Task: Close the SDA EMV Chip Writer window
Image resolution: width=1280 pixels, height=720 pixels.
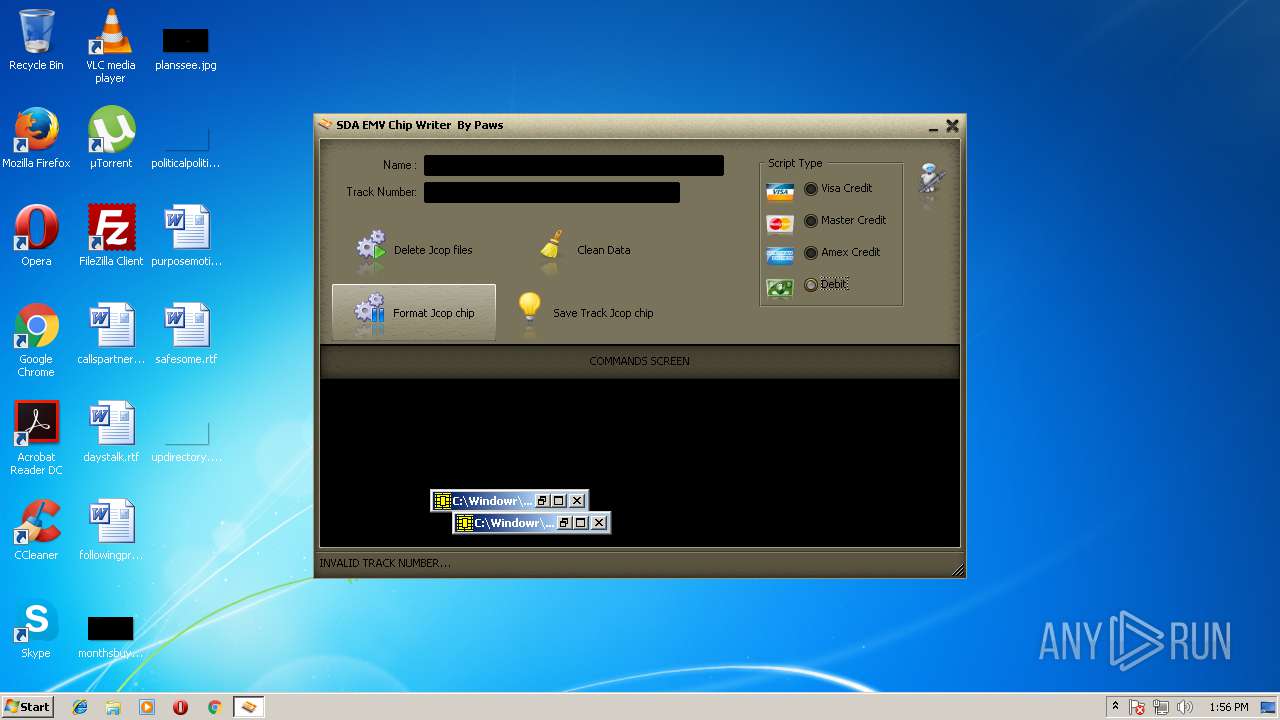Action: click(x=952, y=126)
